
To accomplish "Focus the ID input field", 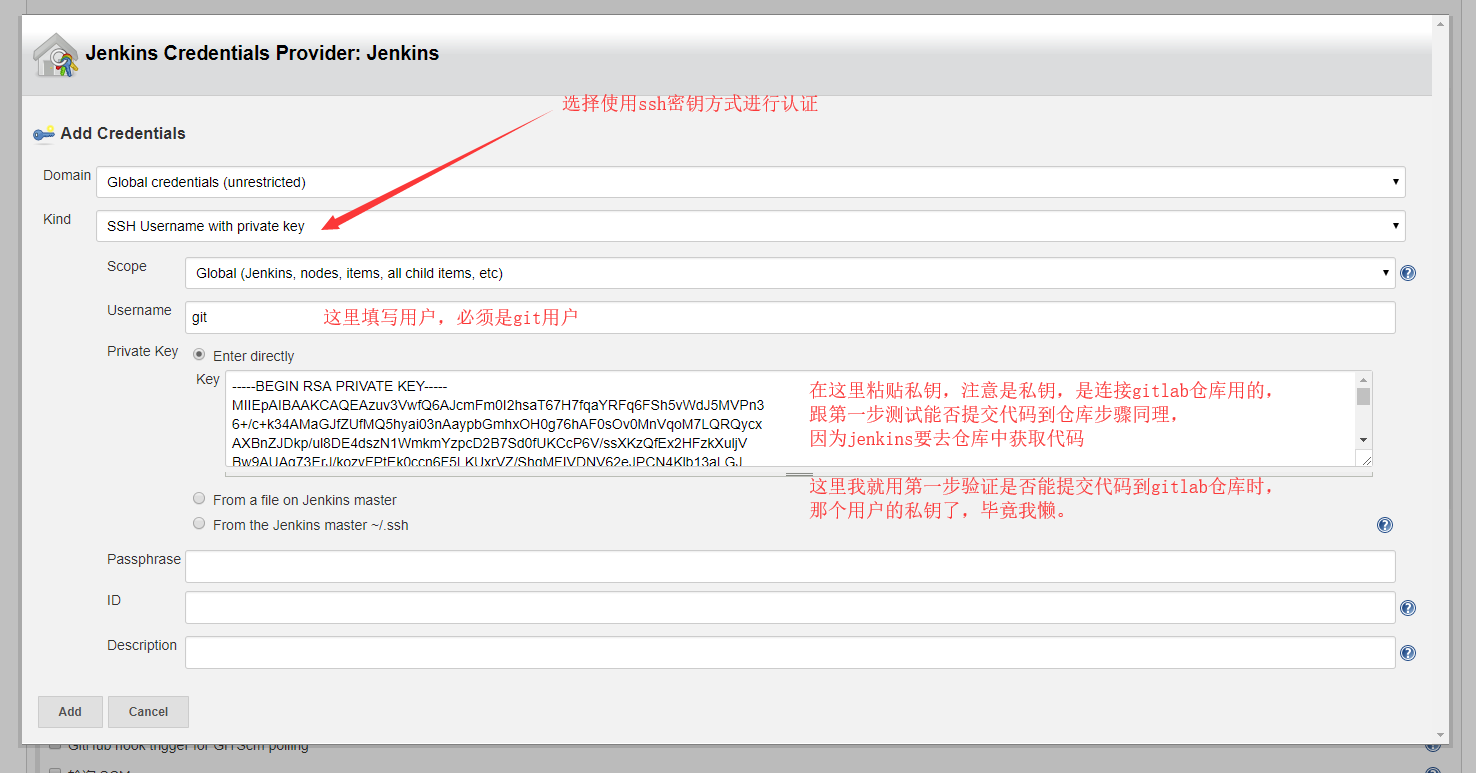I will (x=790, y=608).
